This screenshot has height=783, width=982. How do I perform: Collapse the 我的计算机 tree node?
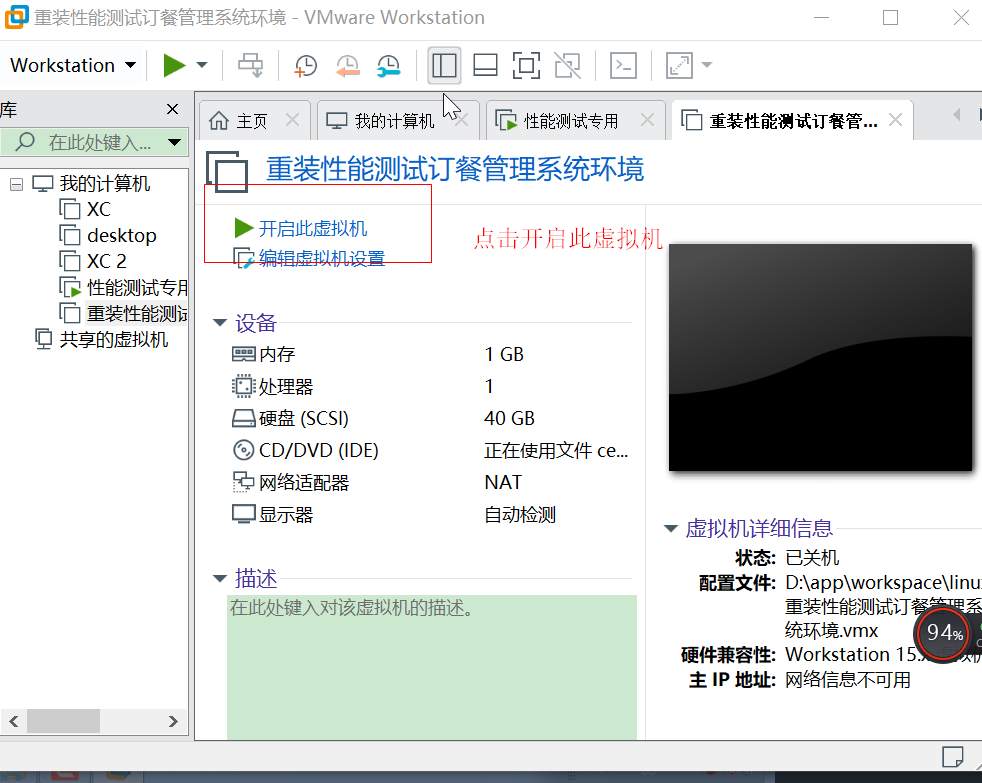[x=17, y=184]
